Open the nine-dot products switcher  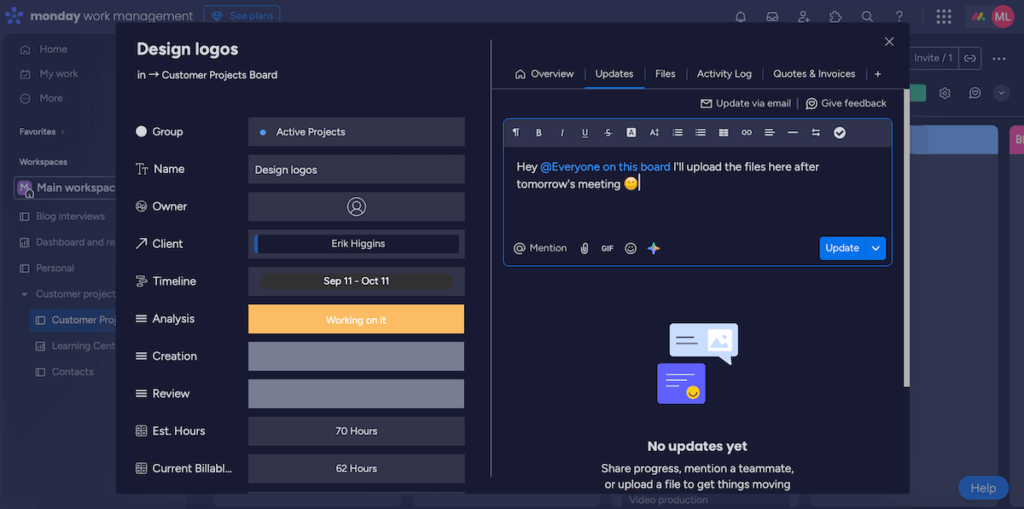pyautogui.click(x=944, y=16)
